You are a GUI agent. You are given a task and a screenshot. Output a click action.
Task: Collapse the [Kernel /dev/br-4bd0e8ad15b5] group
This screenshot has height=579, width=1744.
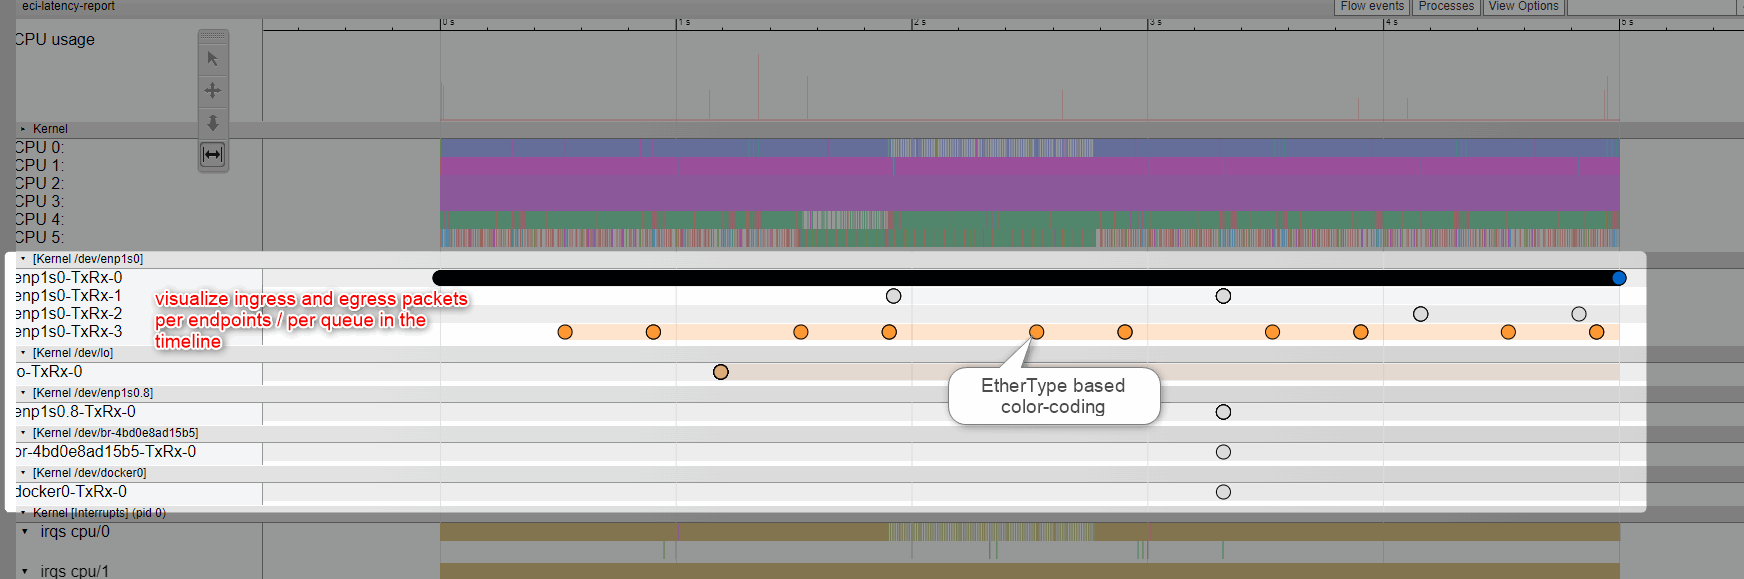(x=24, y=433)
